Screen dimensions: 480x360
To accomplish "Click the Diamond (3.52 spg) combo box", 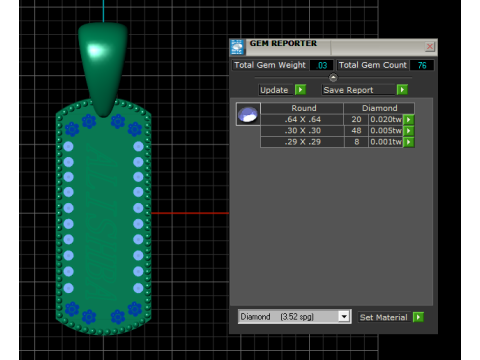I will (294, 316).
